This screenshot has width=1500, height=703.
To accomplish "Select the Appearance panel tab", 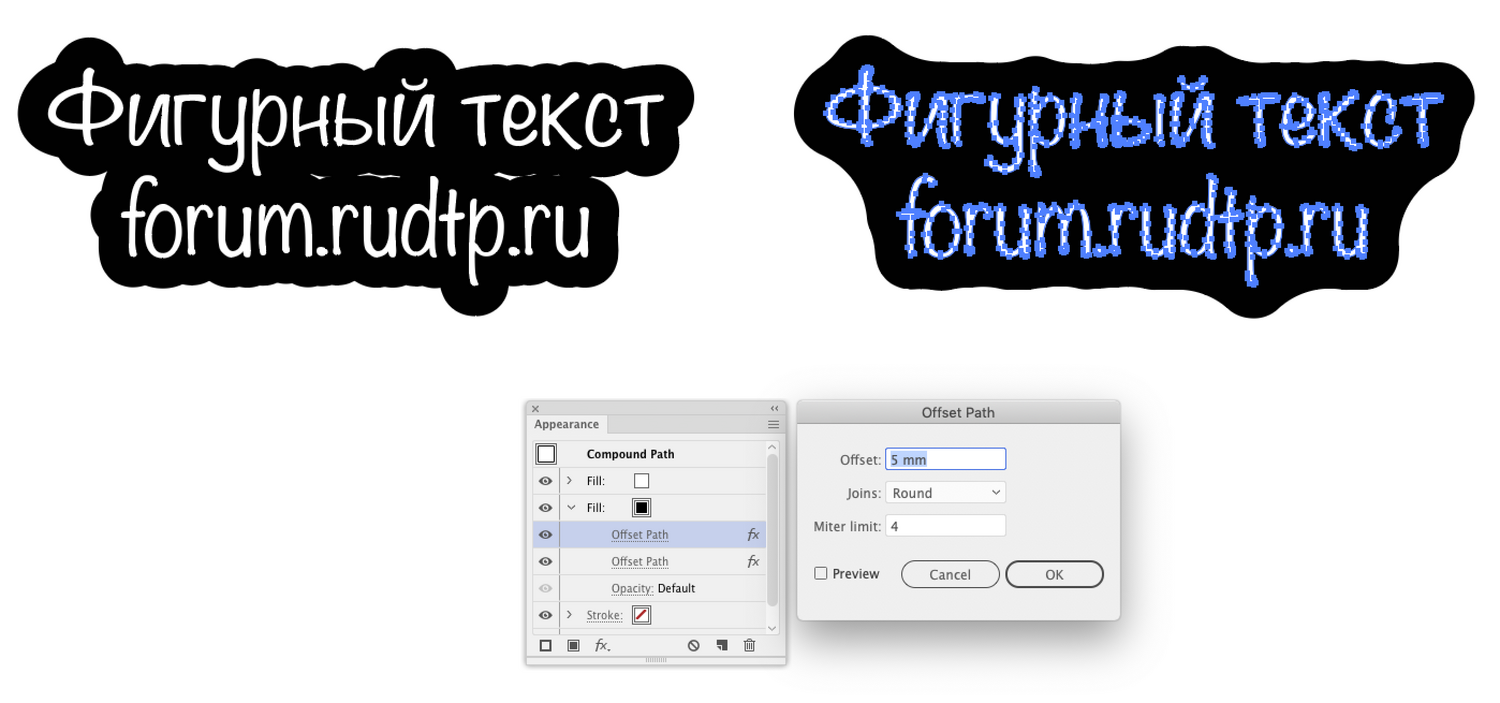I will click(566, 425).
